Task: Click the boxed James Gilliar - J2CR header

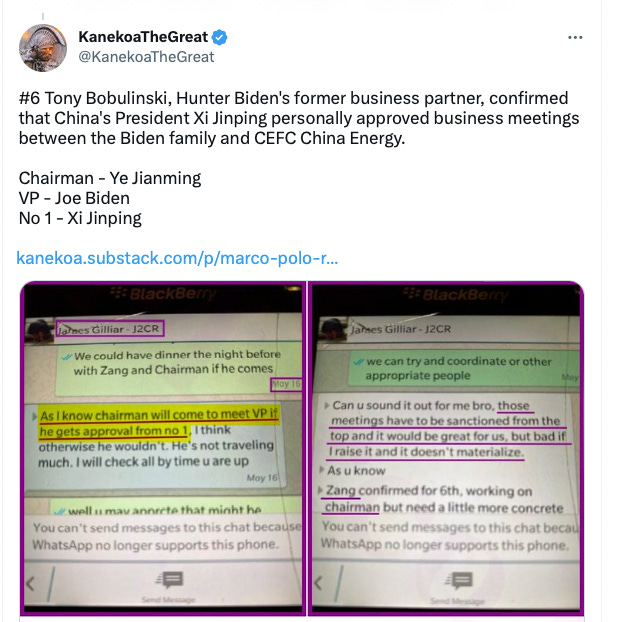Action: click(110, 329)
